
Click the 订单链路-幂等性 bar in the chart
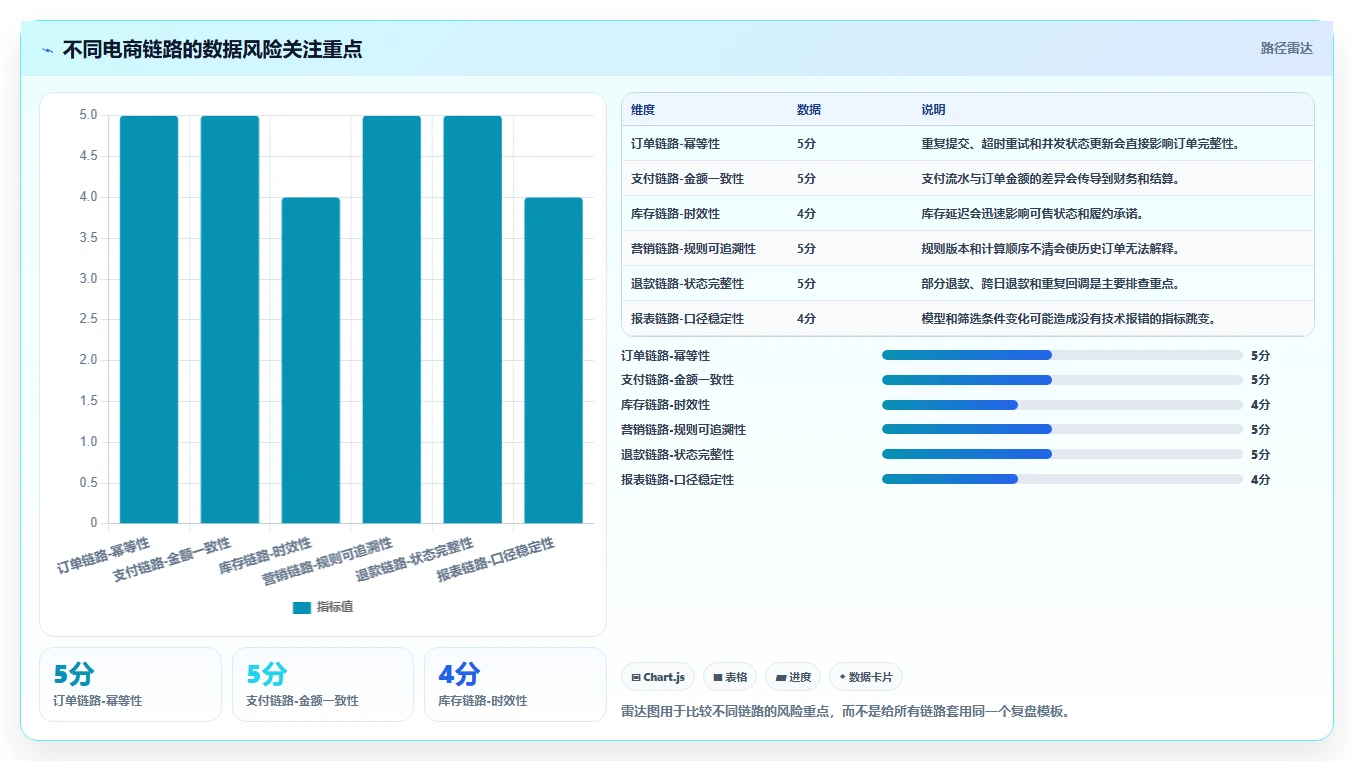(149, 319)
